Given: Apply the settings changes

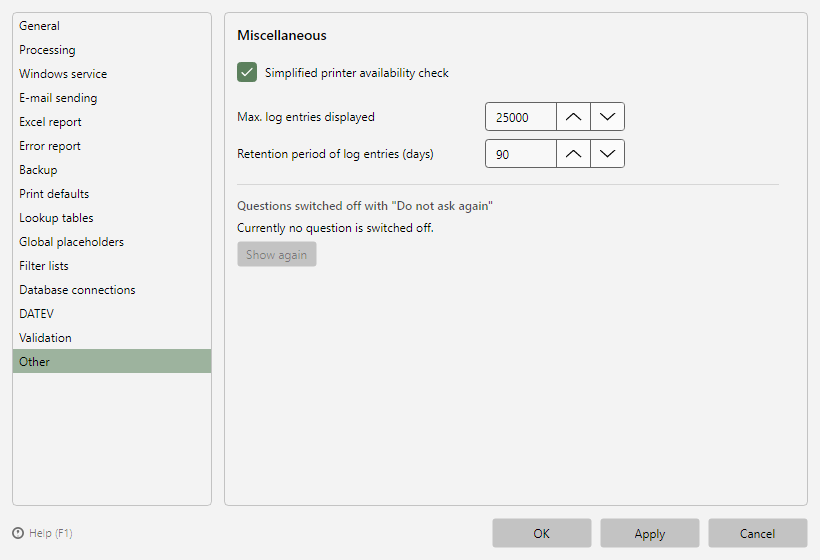Looking at the screenshot, I should point(650,533).
